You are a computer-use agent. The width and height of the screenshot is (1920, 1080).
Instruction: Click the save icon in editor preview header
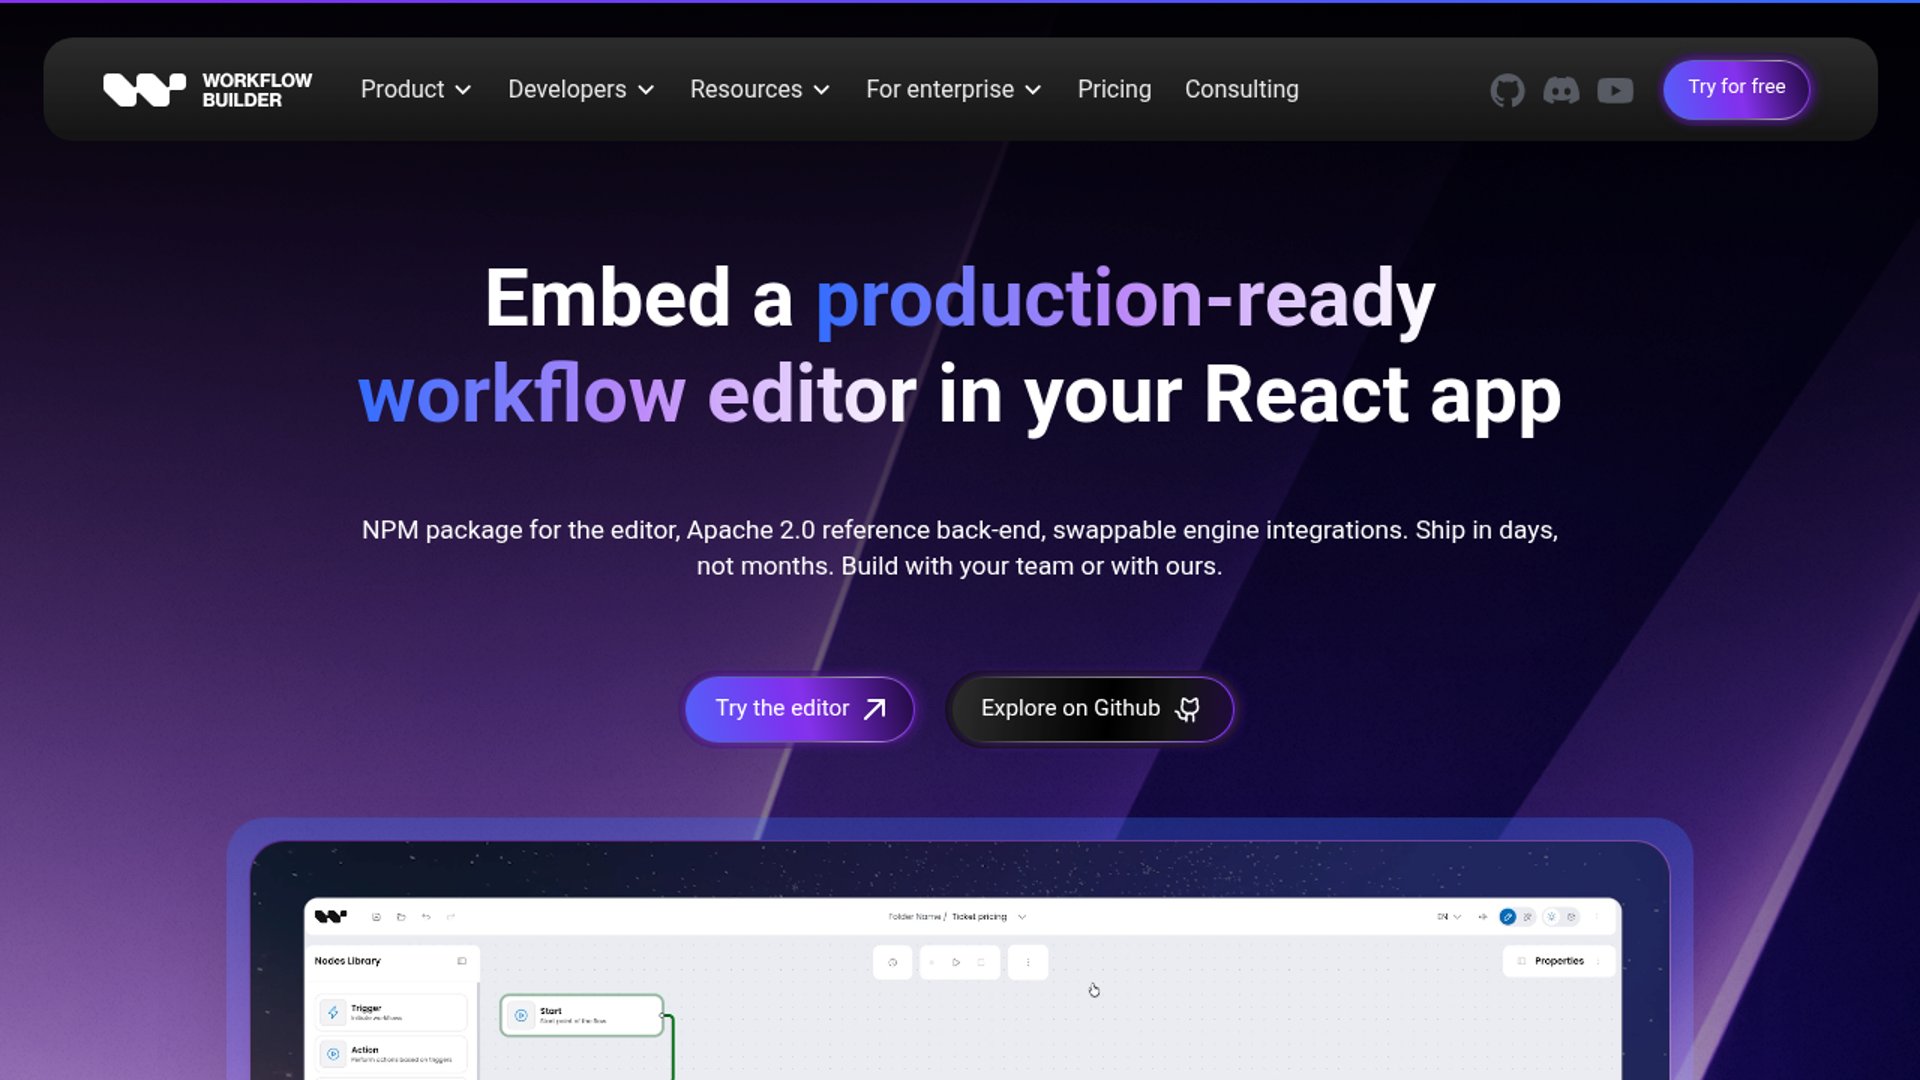click(x=376, y=916)
